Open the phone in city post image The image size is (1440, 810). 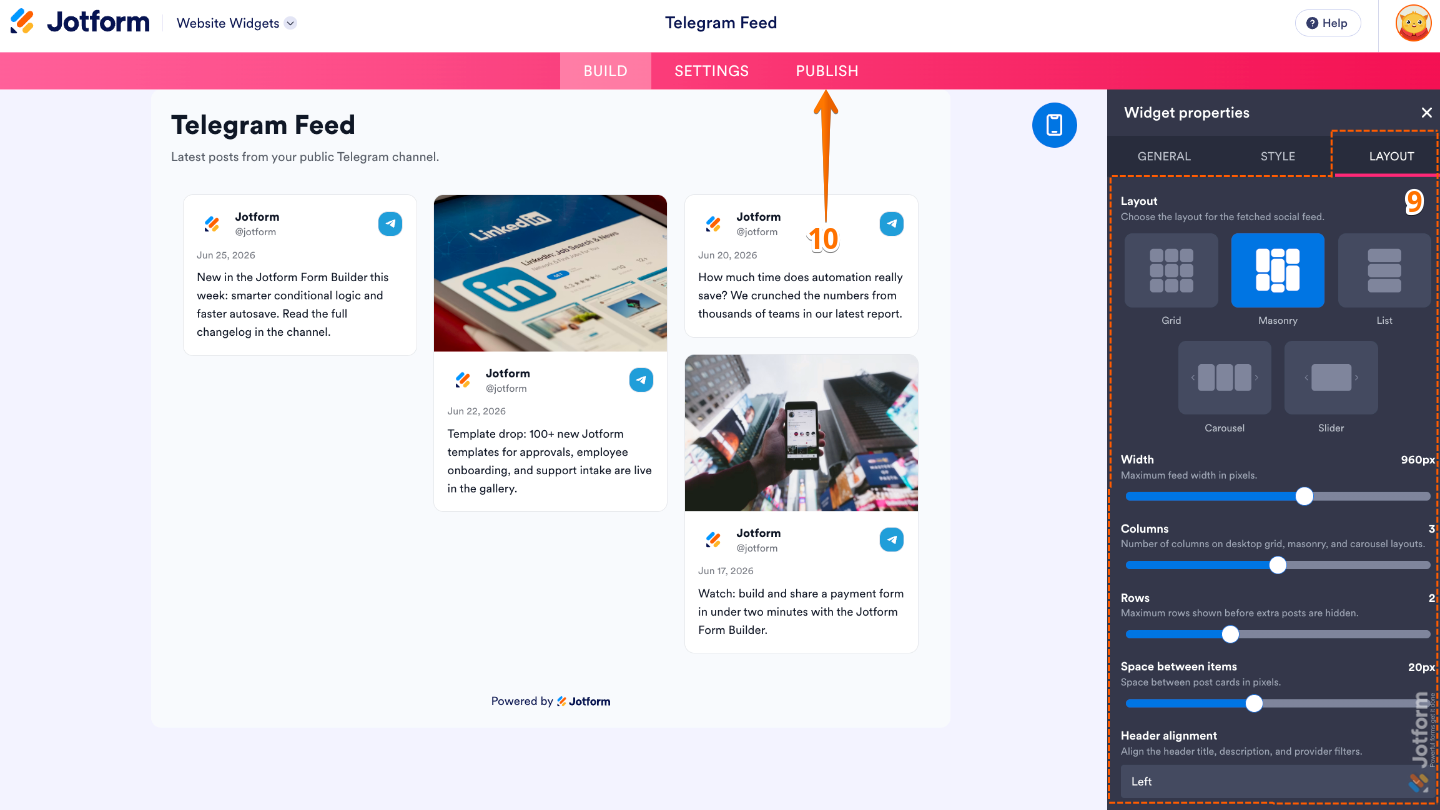(801, 433)
